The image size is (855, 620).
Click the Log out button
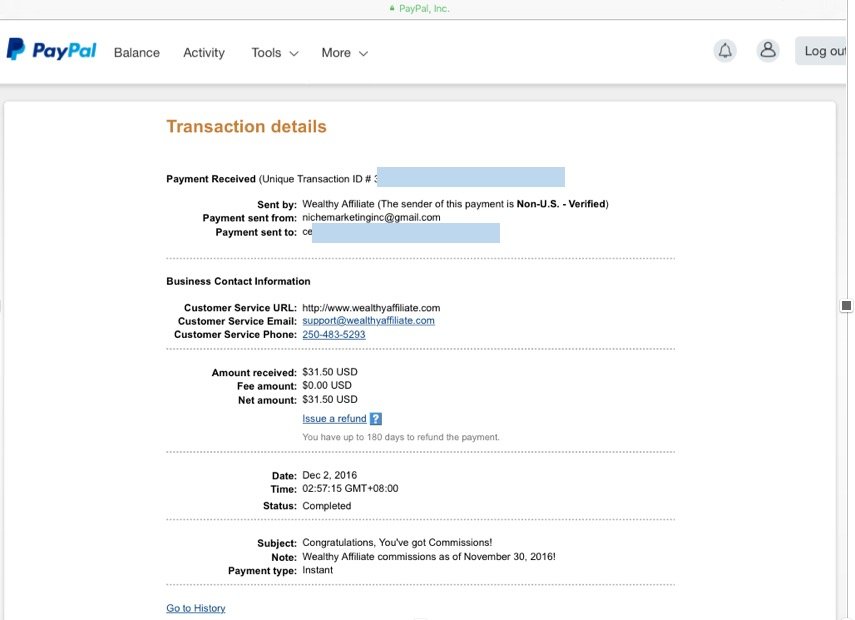823,51
